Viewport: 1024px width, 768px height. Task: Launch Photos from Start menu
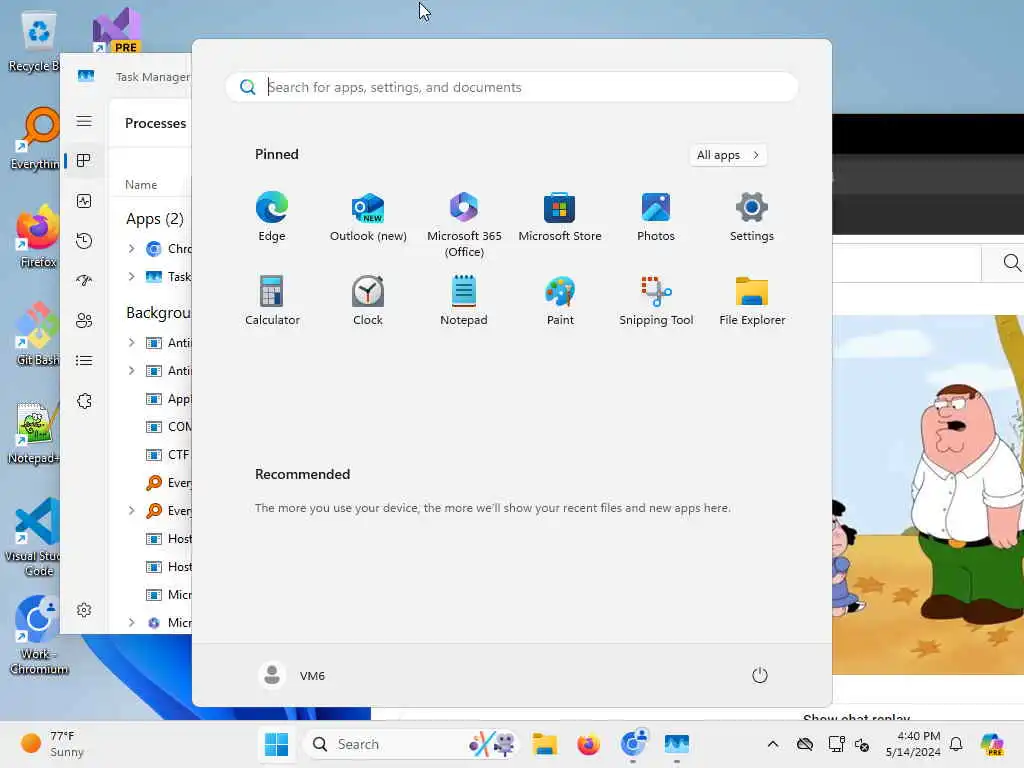(656, 217)
